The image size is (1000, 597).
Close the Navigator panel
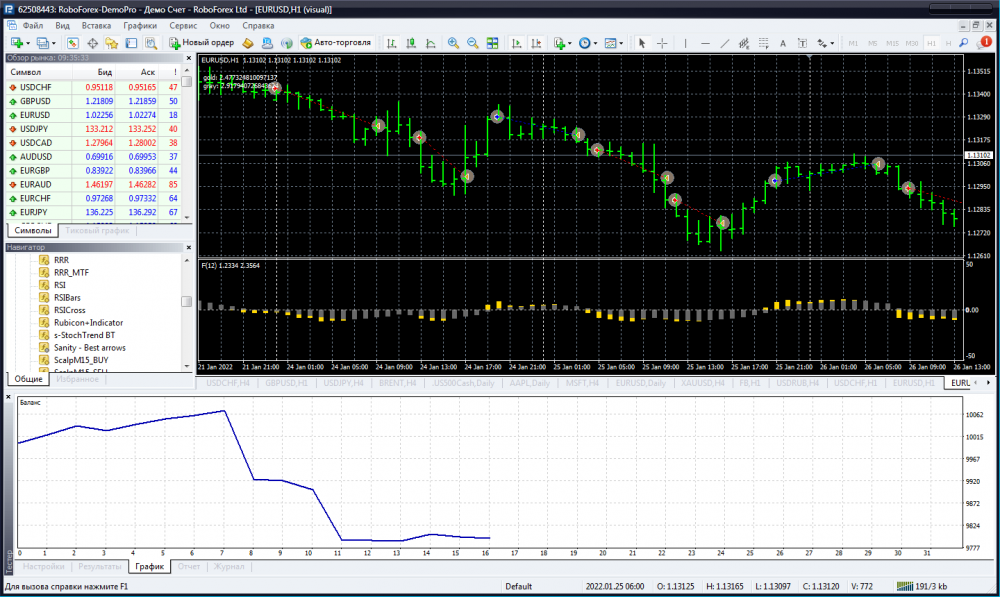coord(188,247)
